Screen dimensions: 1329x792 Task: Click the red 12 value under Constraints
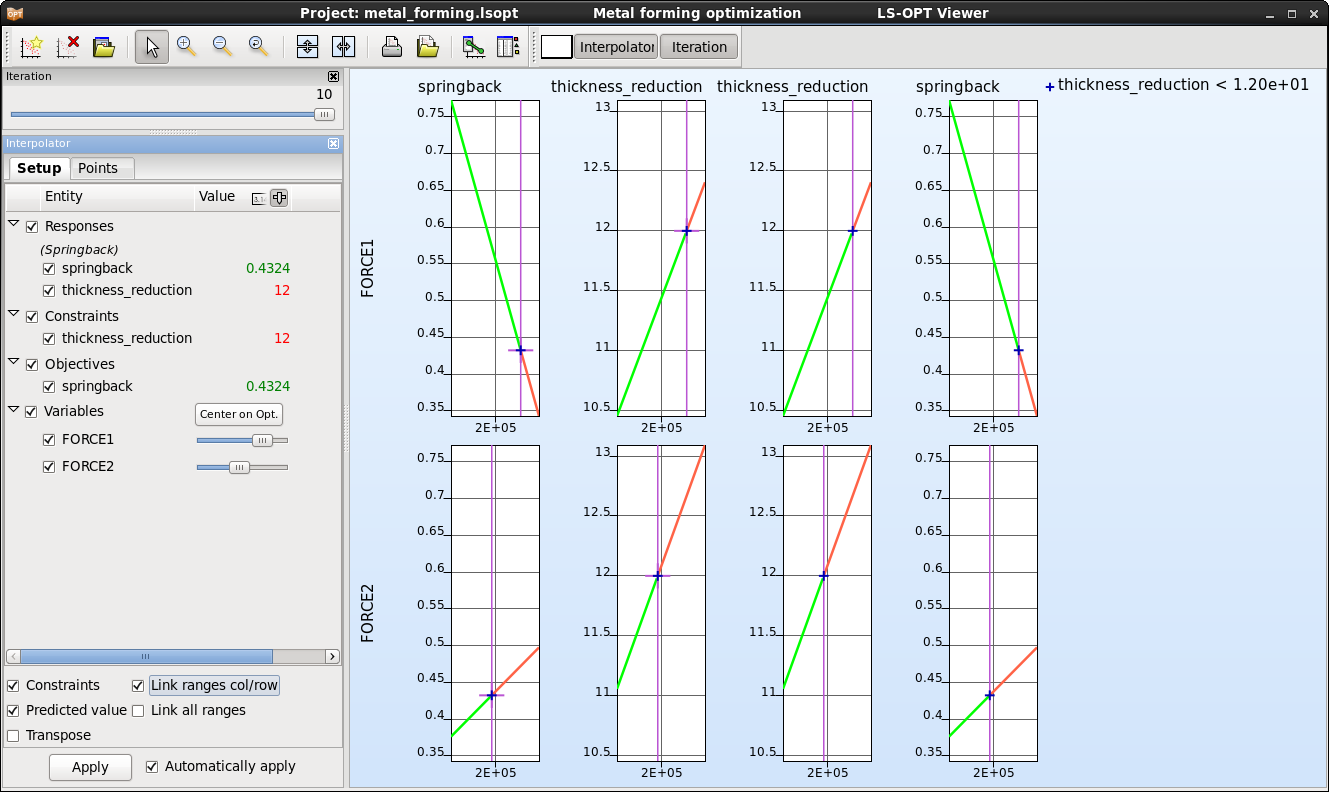pyautogui.click(x=282, y=339)
